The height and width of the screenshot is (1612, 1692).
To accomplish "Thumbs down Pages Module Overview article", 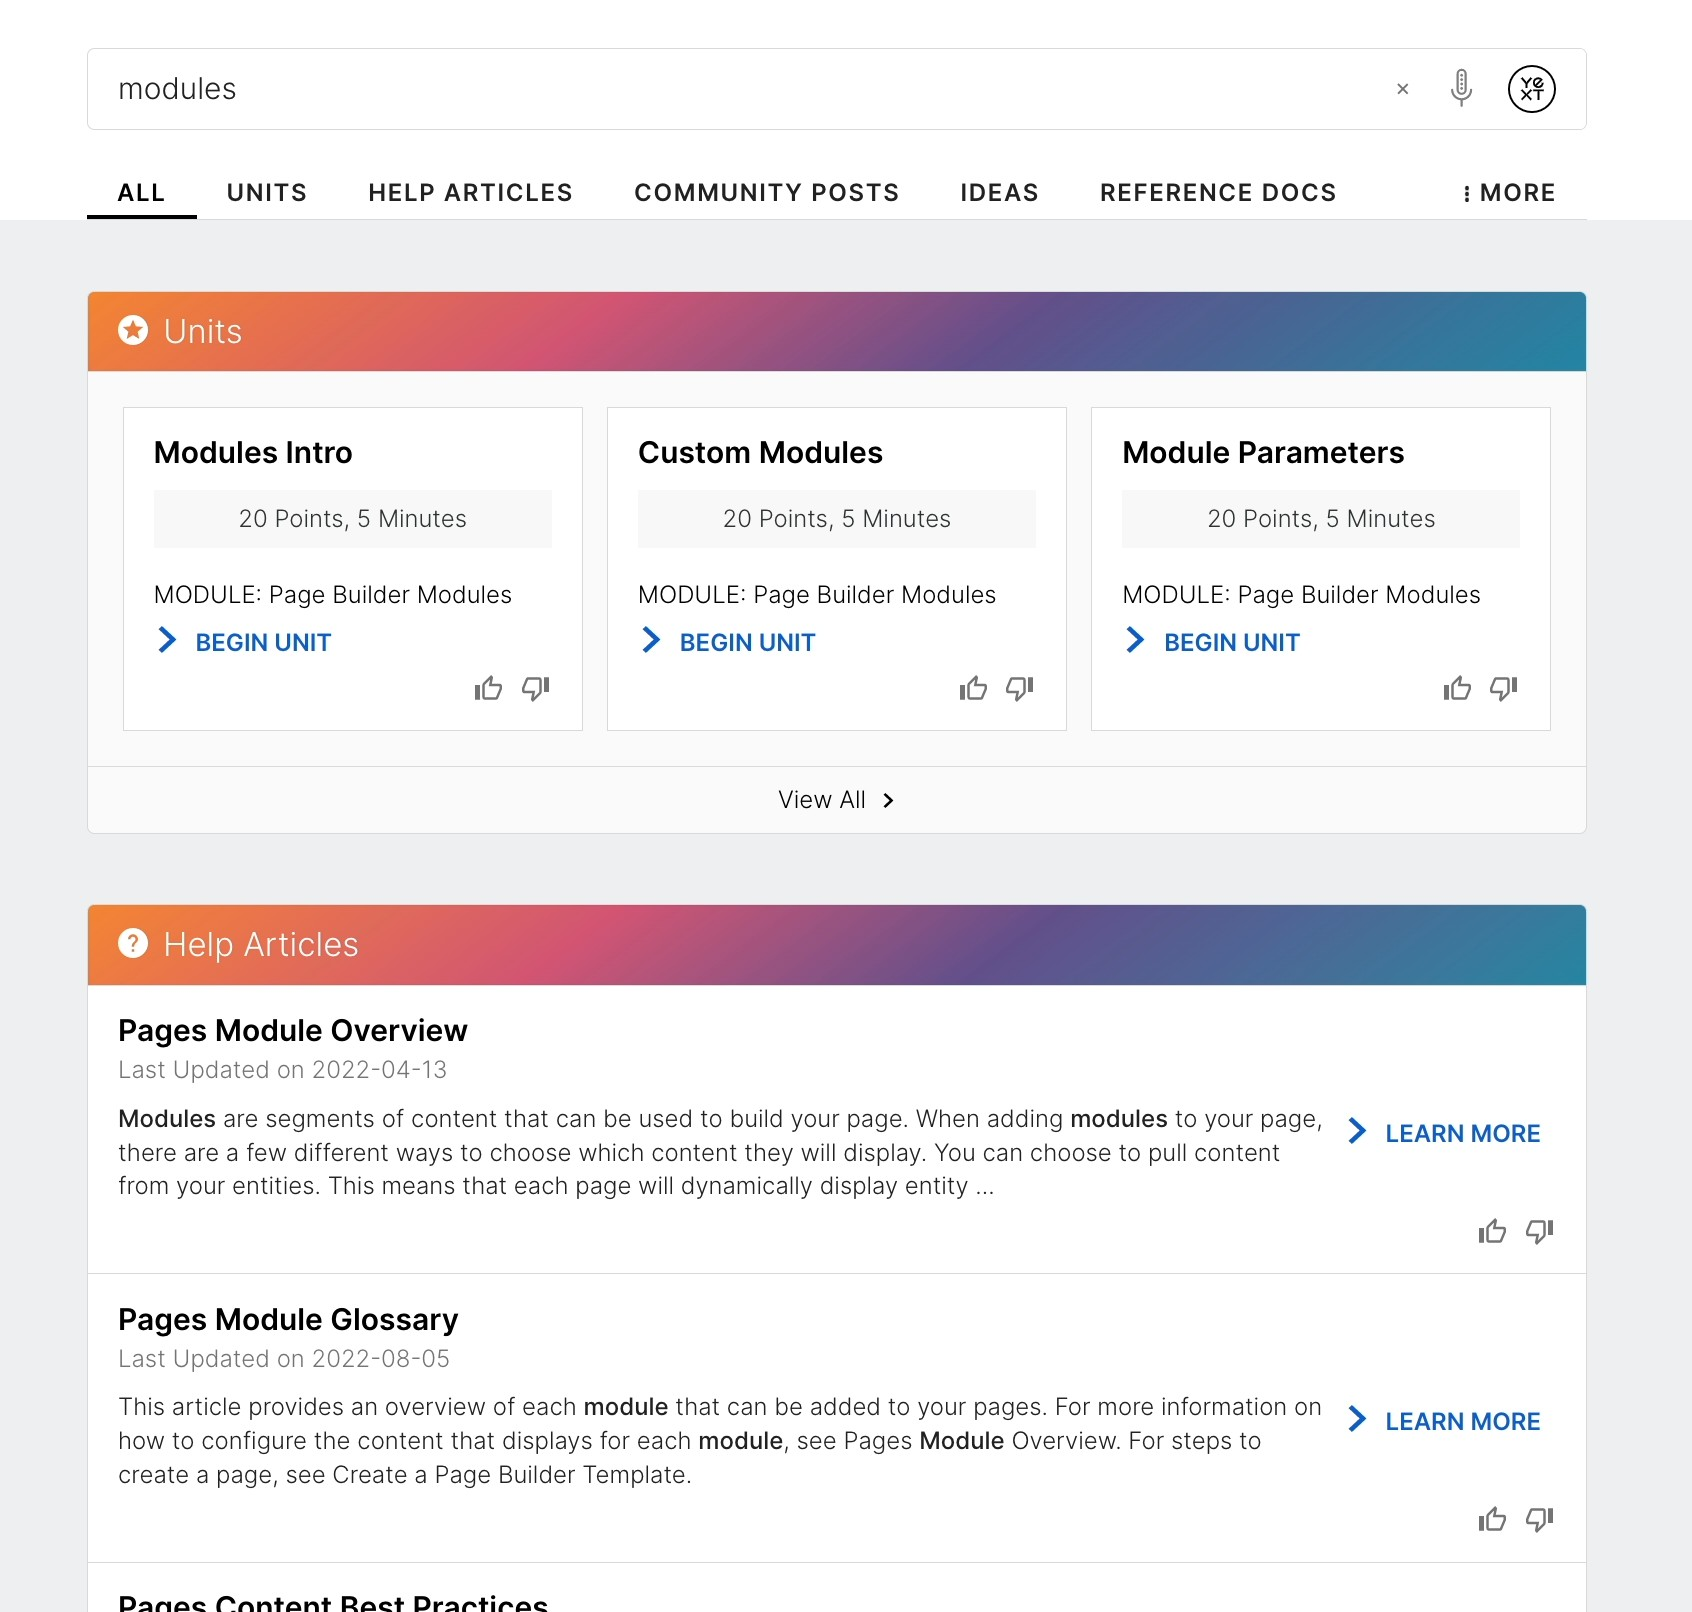I will coord(1540,1231).
